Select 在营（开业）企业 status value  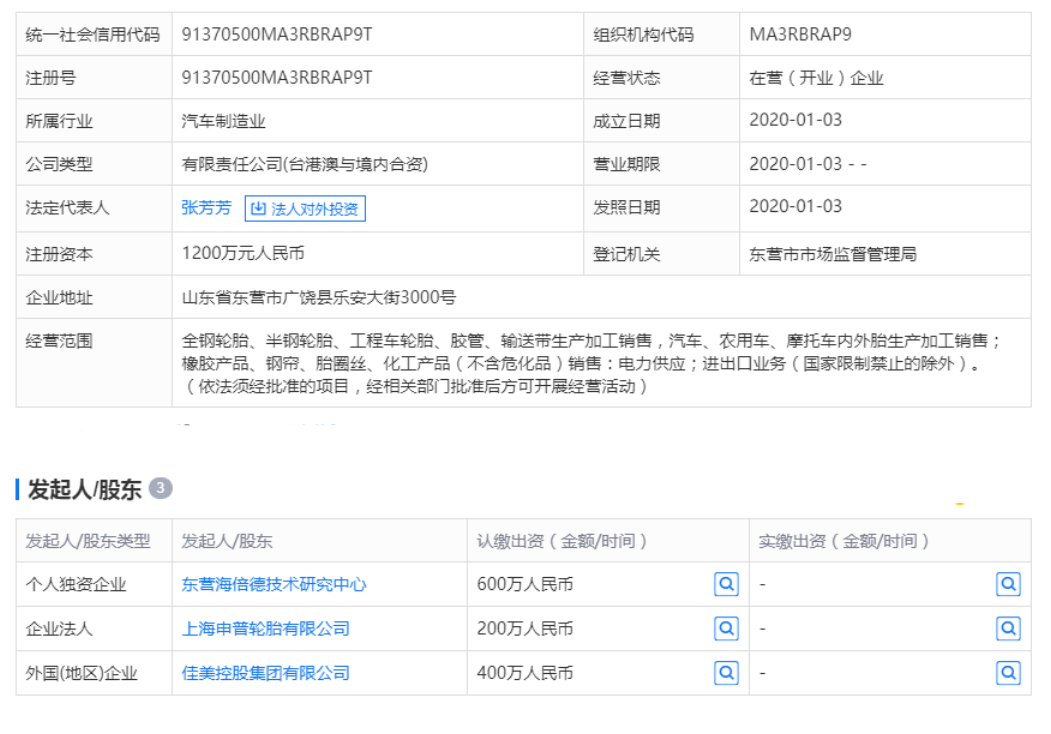(x=816, y=78)
